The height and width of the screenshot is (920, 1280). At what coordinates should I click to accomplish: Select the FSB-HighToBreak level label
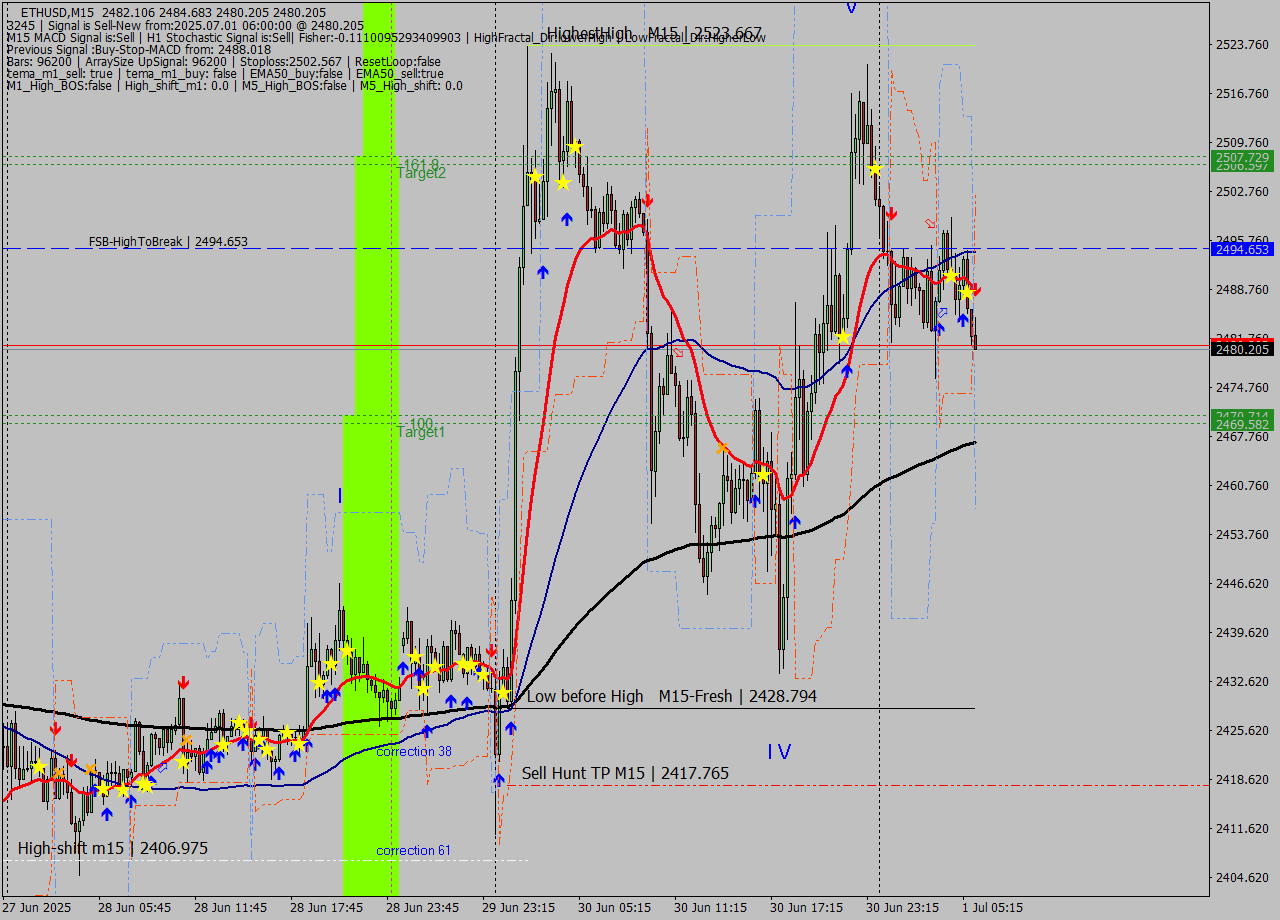coord(168,242)
